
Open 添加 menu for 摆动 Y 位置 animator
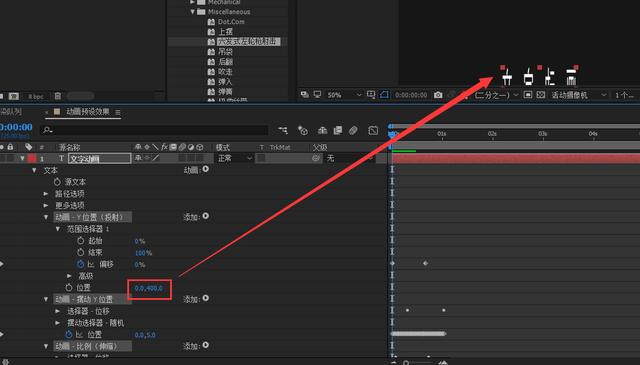pos(206,298)
